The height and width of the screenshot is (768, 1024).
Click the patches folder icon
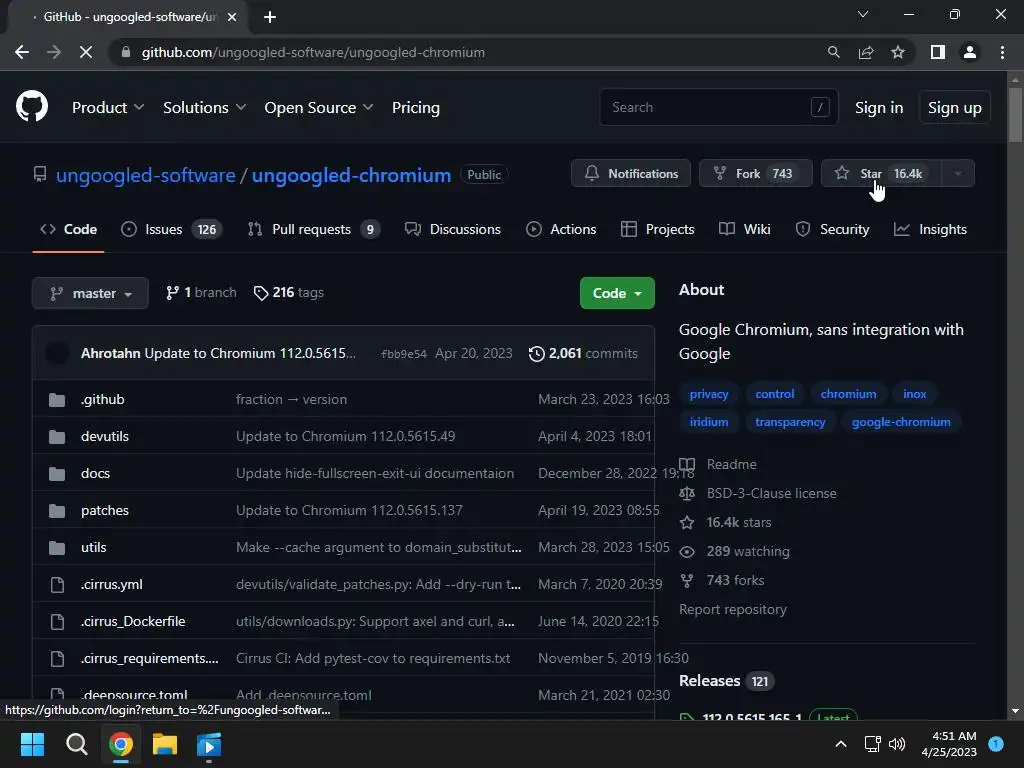click(57, 511)
